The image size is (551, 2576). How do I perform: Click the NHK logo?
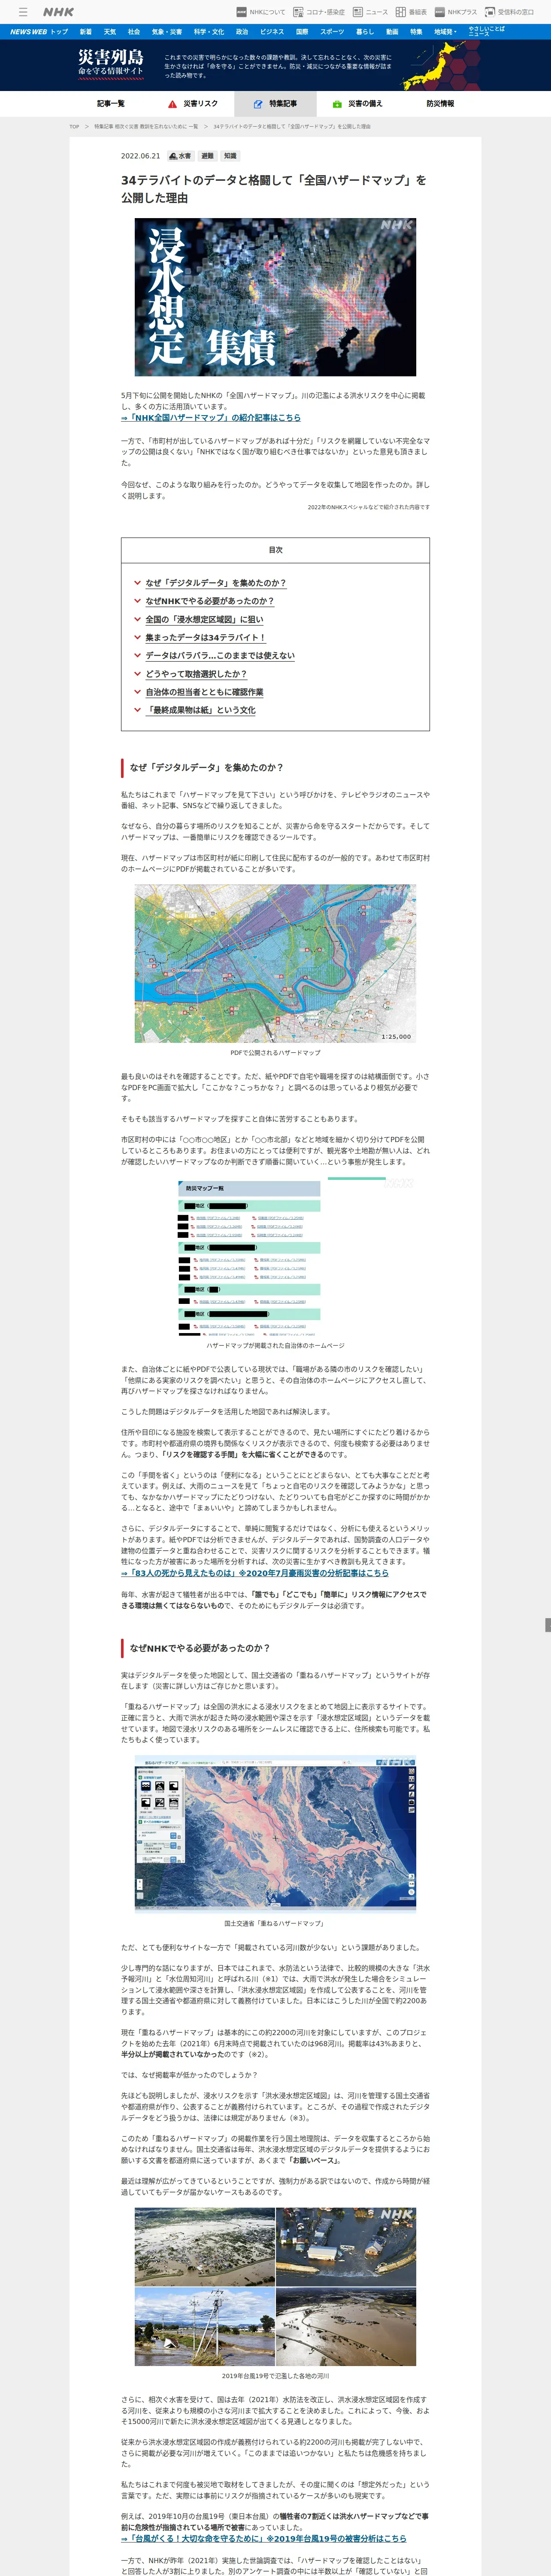point(58,12)
